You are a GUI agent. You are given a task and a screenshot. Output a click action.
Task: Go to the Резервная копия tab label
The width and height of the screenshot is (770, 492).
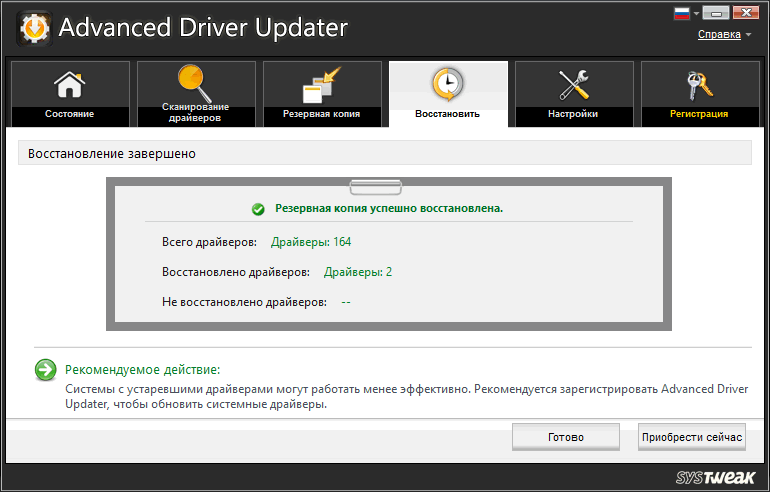(321, 113)
